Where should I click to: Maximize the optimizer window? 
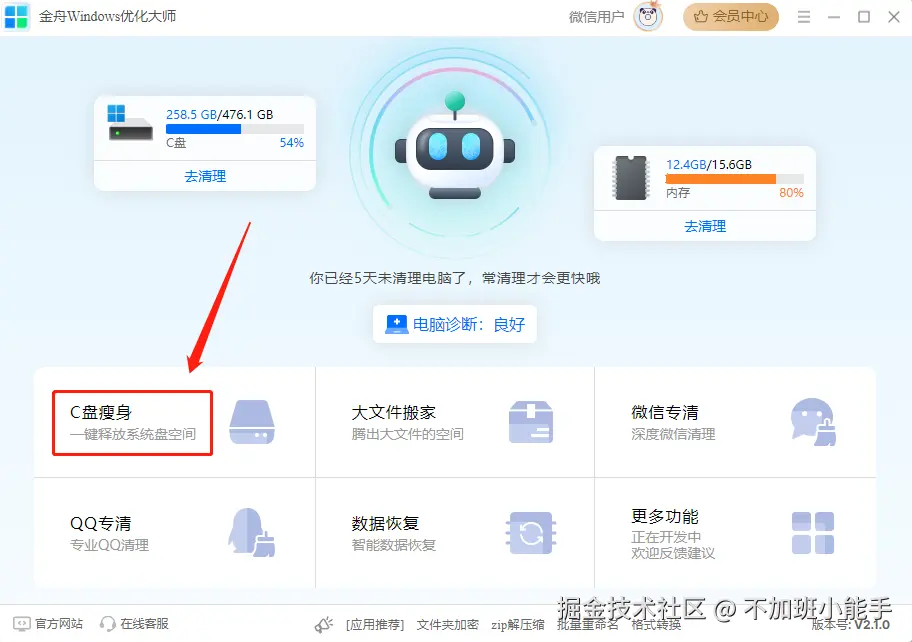coord(864,17)
